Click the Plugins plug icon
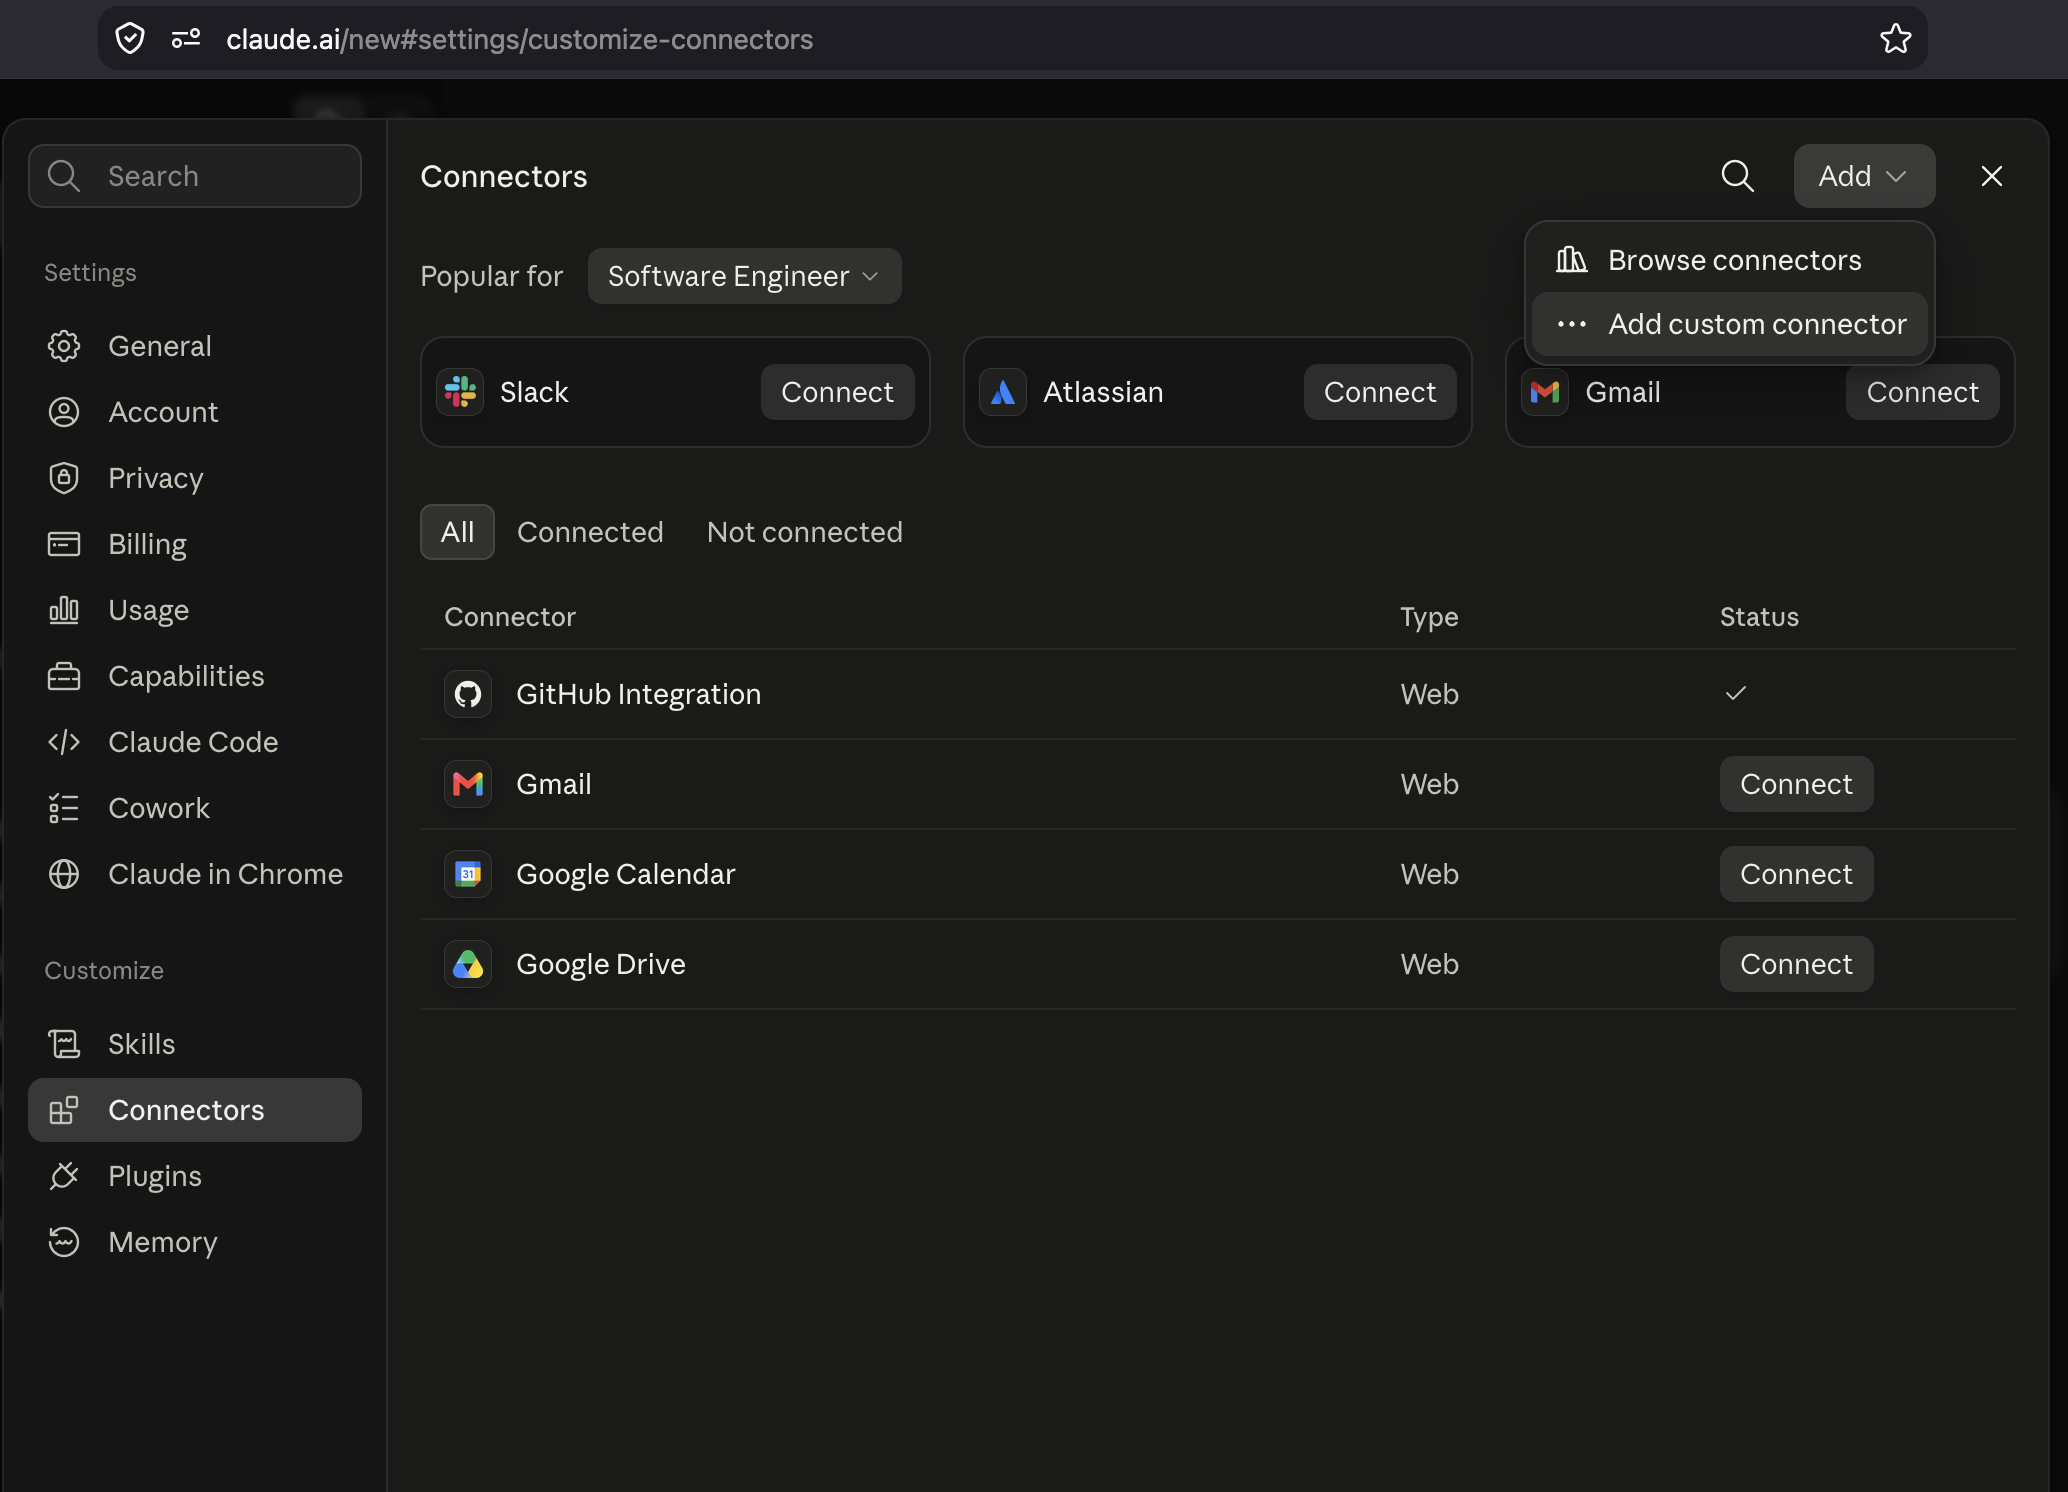Image resolution: width=2068 pixels, height=1492 pixels. tap(64, 1176)
